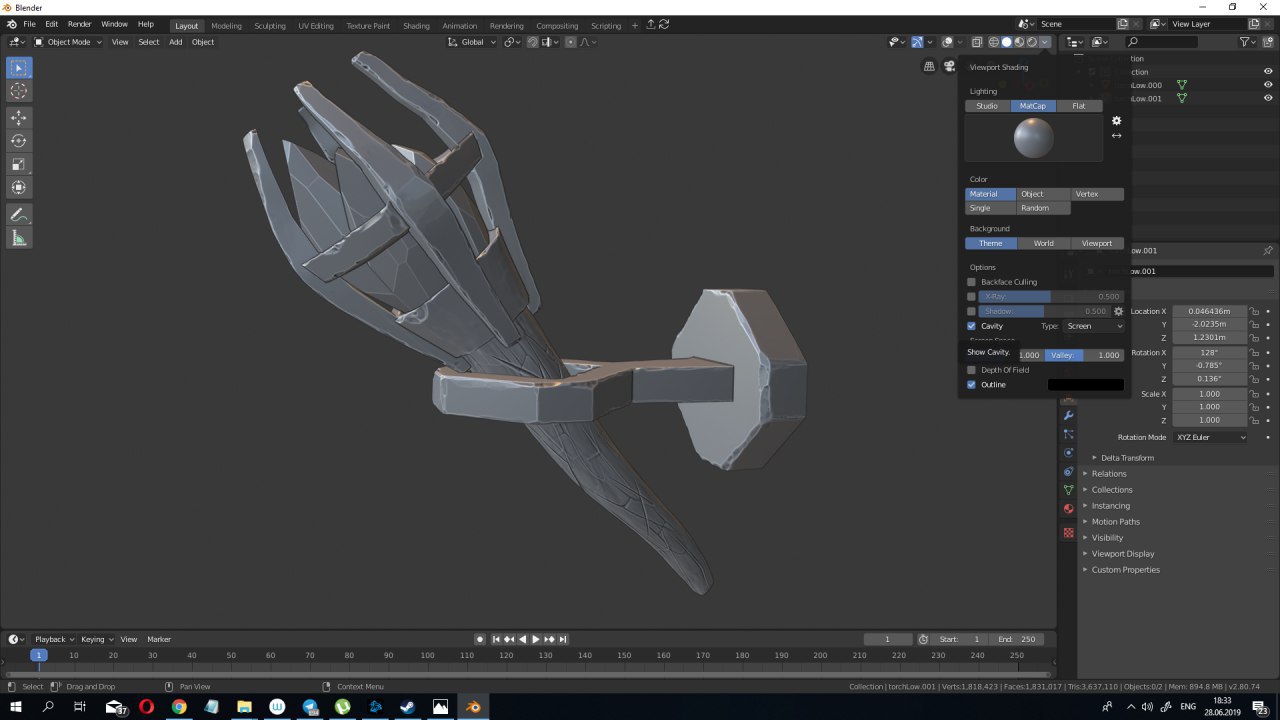Image resolution: width=1280 pixels, height=720 pixels.
Task: Expand the Collections panel
Action: [x=1112, y=490]
